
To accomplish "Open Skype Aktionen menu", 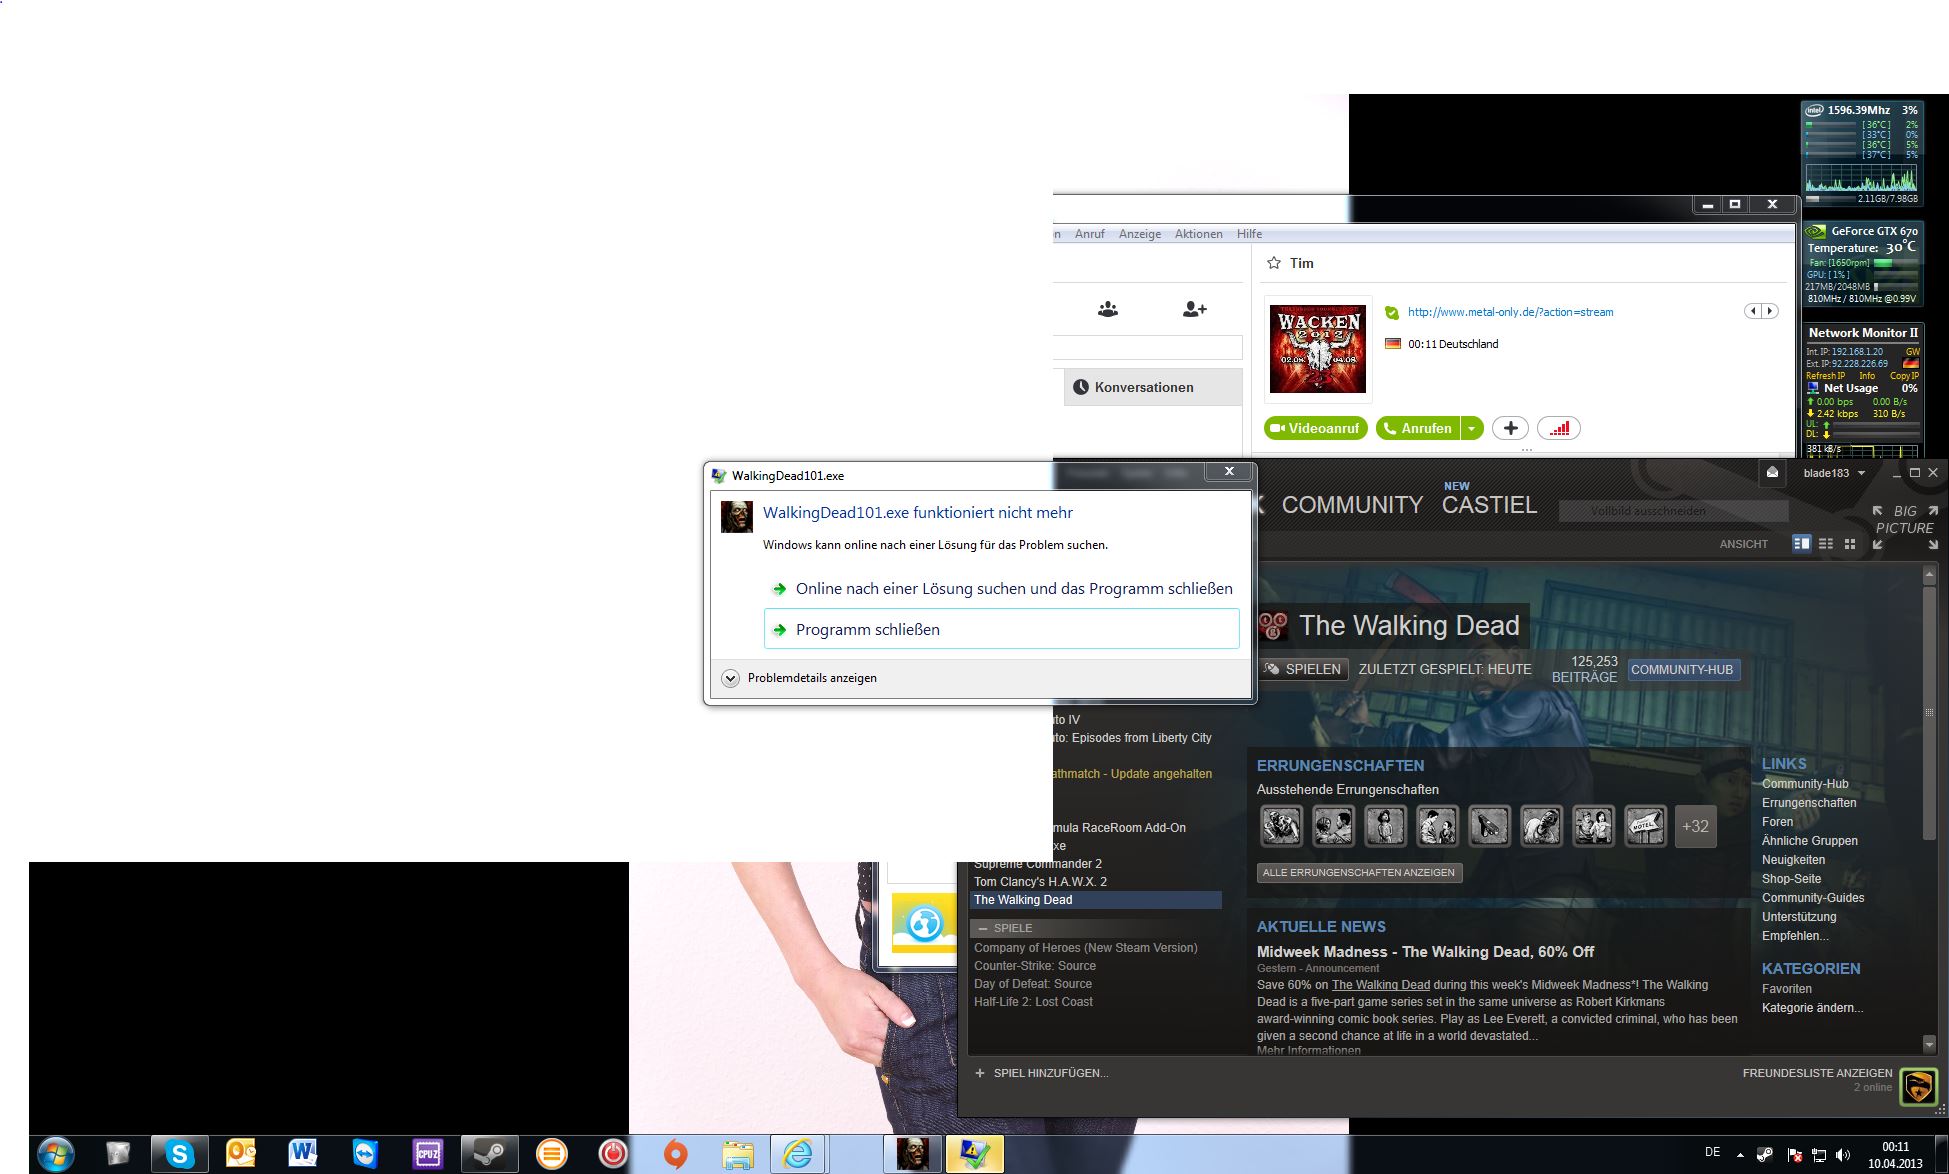I will (1198, 234).
